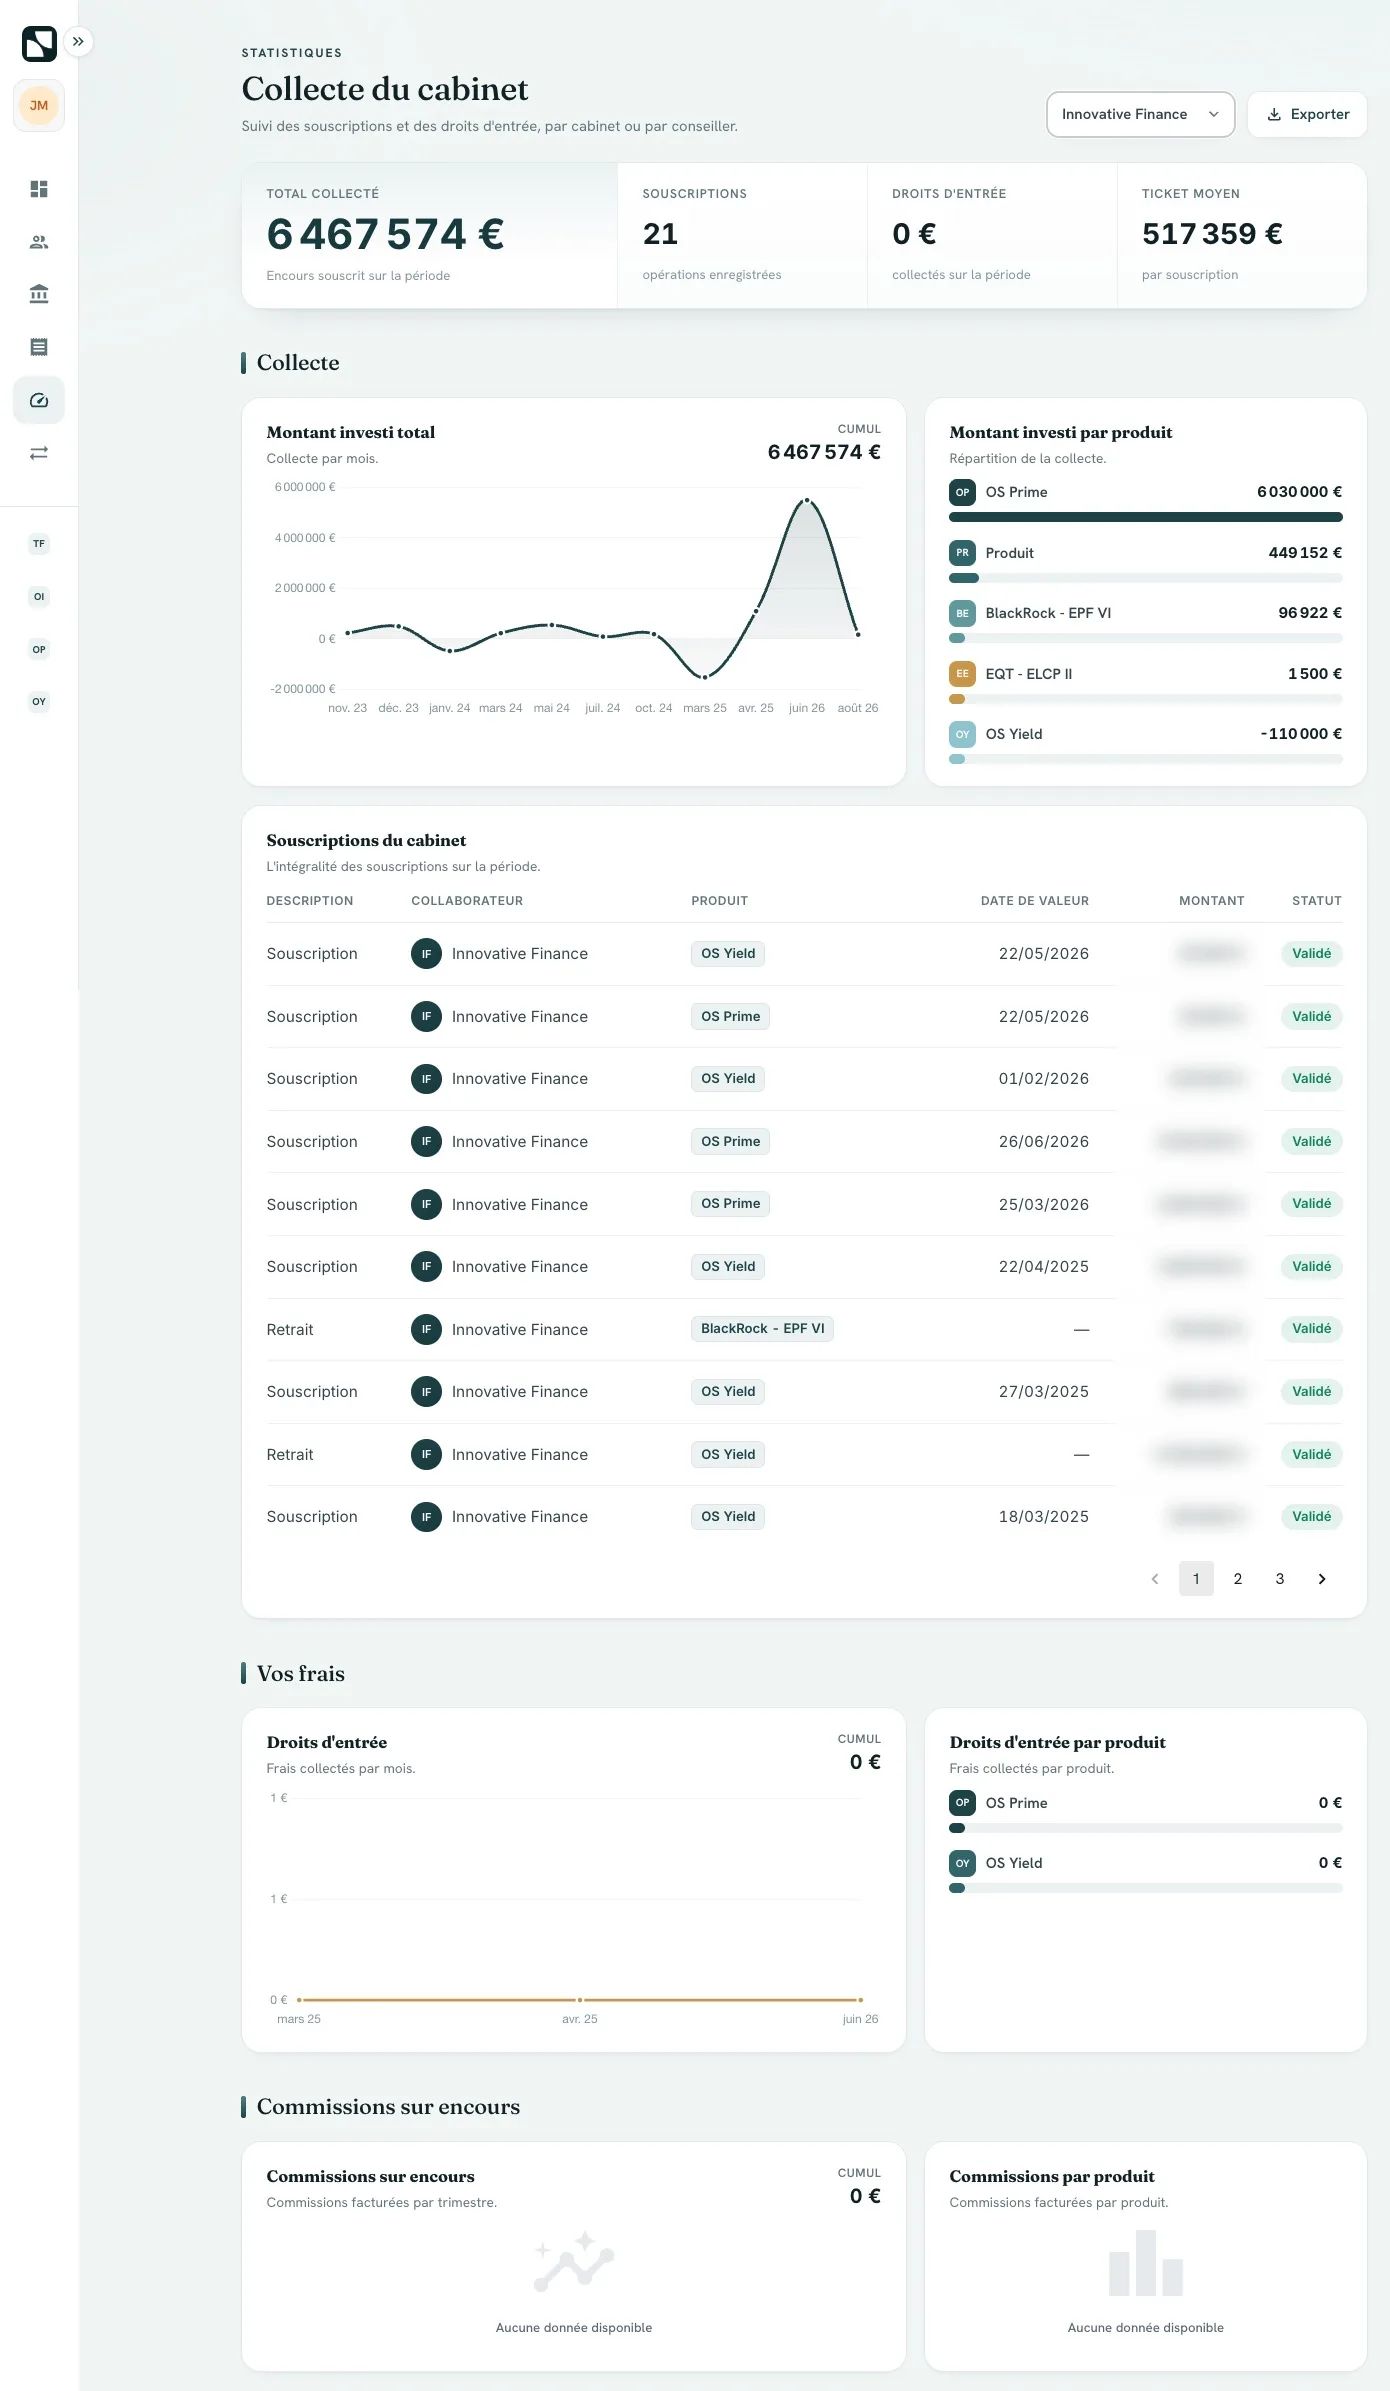This screenshot has height=2391, width=1390.
Task: Open the OI shortcut in the sidebar
Action: point(39,597)
